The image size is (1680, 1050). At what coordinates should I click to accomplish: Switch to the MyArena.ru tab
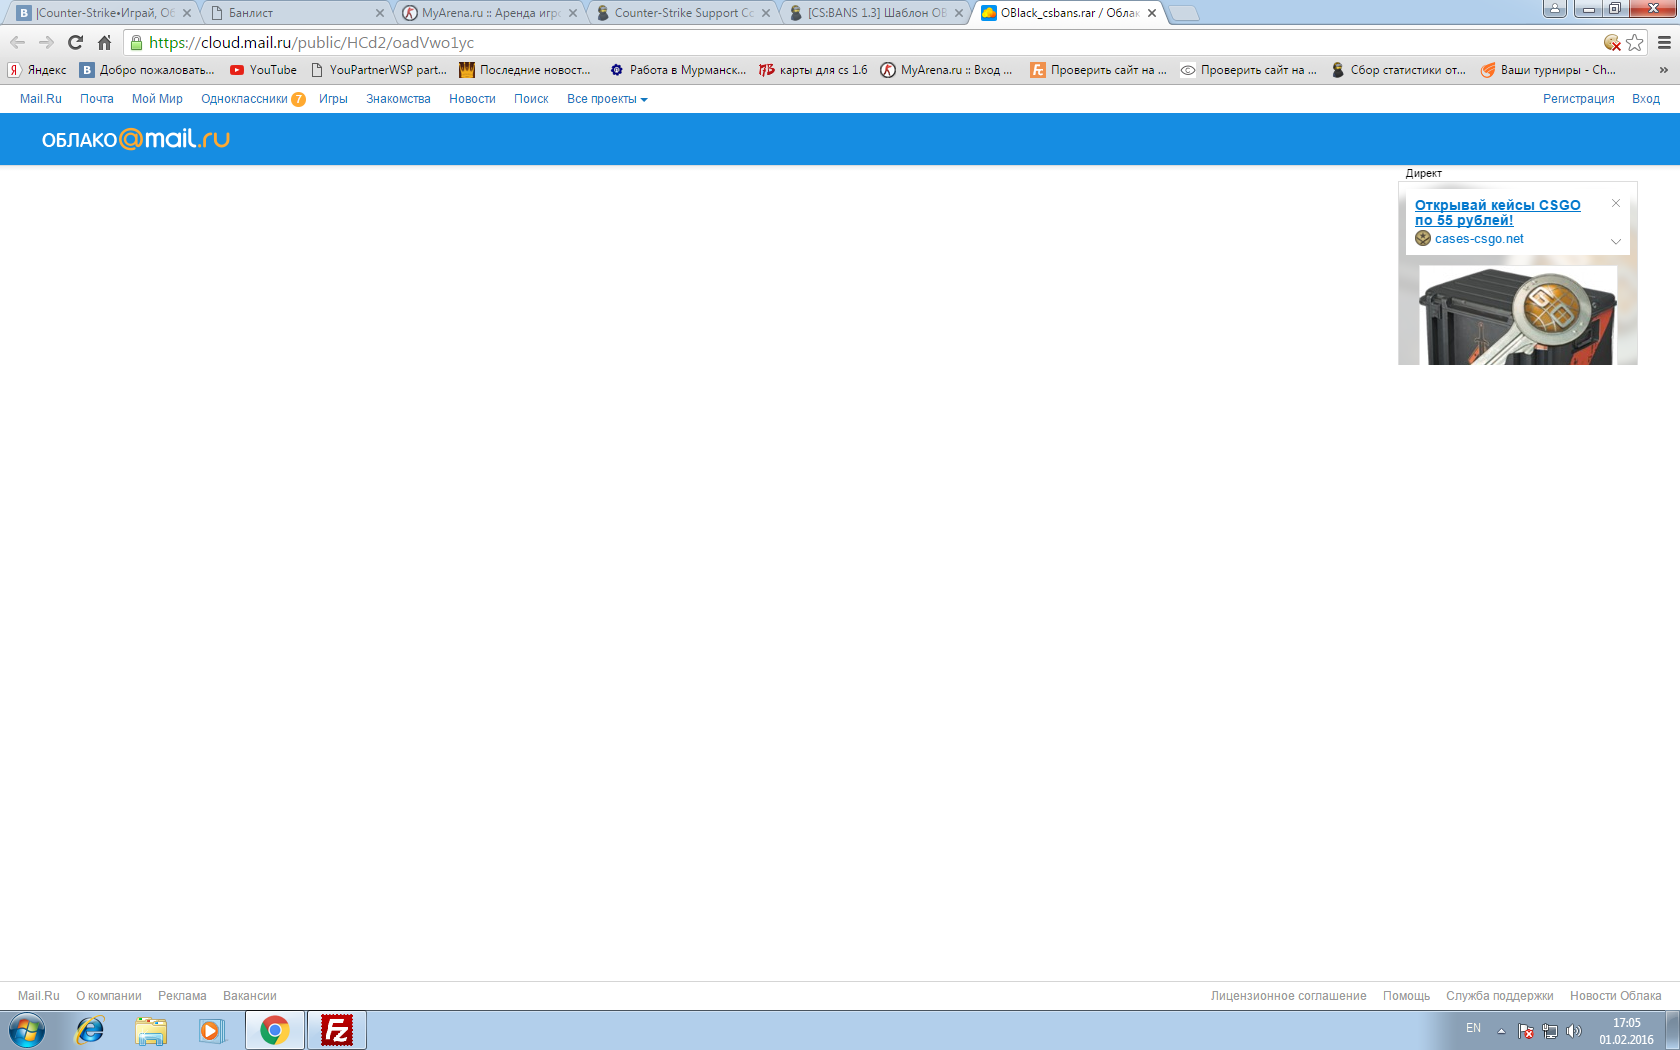pyautogui.click(x=490, y=13)
